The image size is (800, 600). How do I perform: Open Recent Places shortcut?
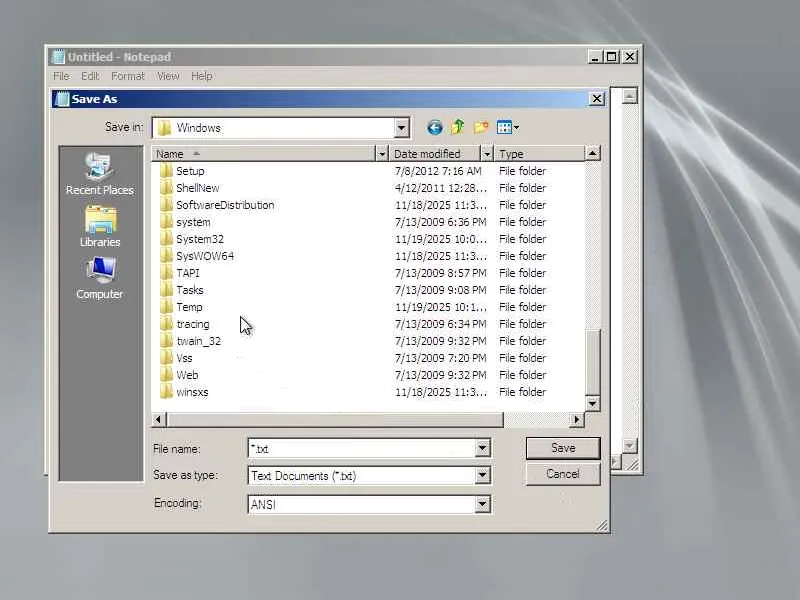point(99,174)
